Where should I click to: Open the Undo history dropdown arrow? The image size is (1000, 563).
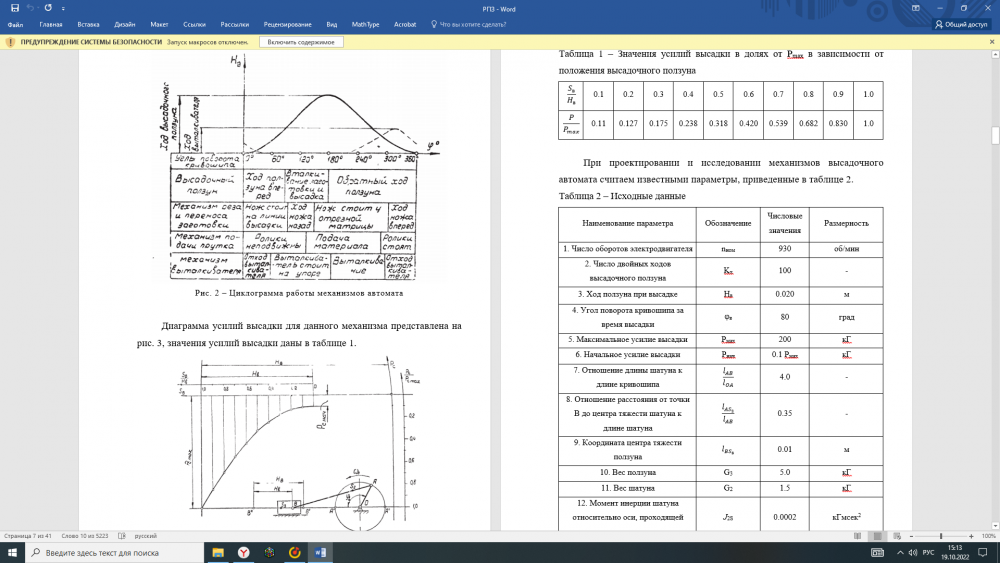click(x=38, y=7)
